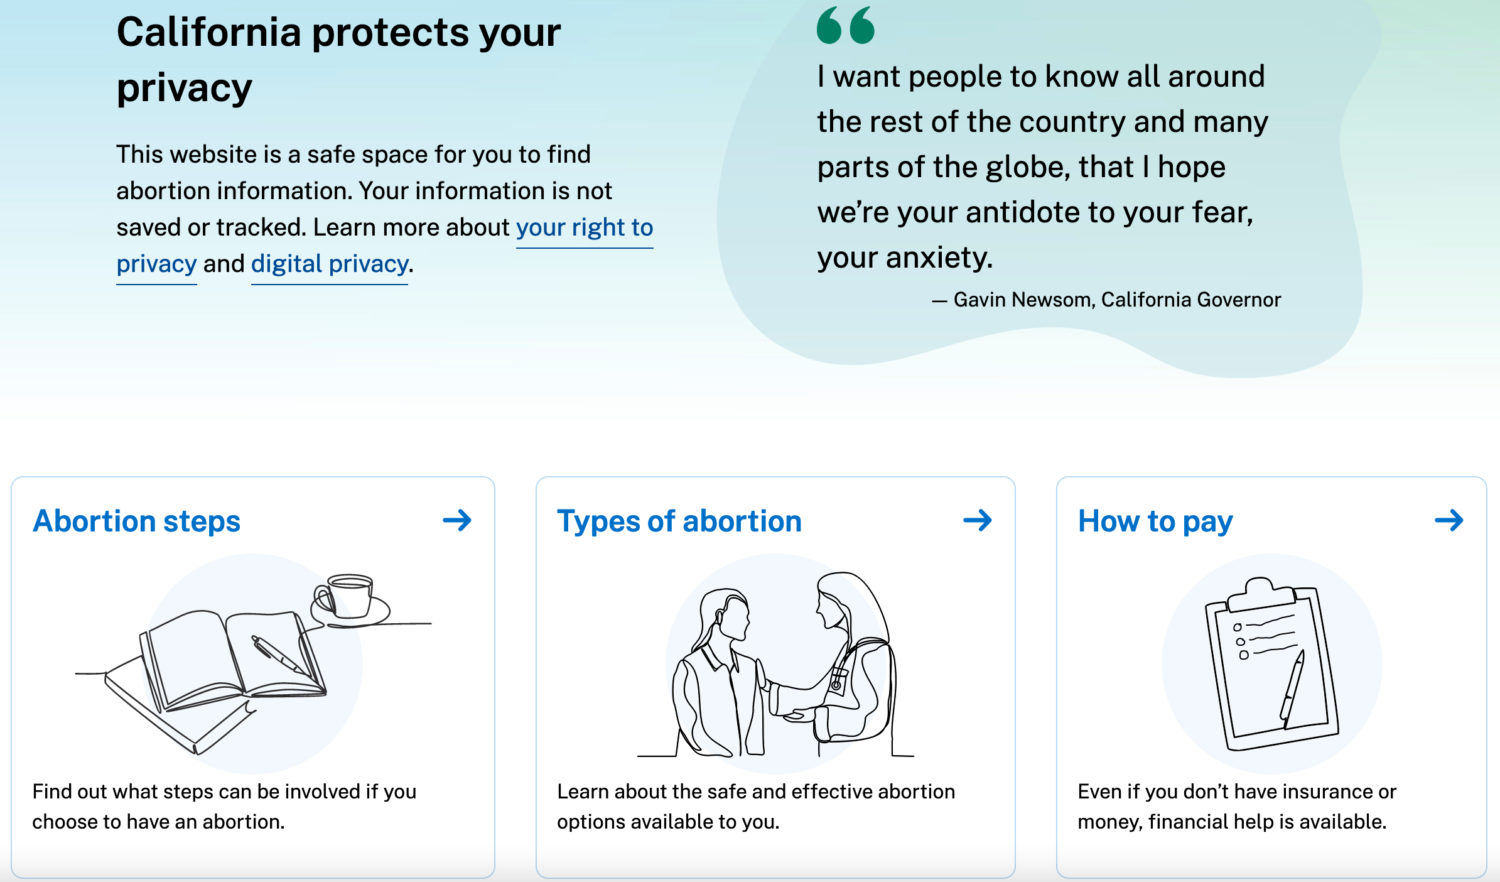This screenshot has width=1500, height=882.
Task: Click the 'California protects your privacy' heading
Action: (x=338, y=60)
